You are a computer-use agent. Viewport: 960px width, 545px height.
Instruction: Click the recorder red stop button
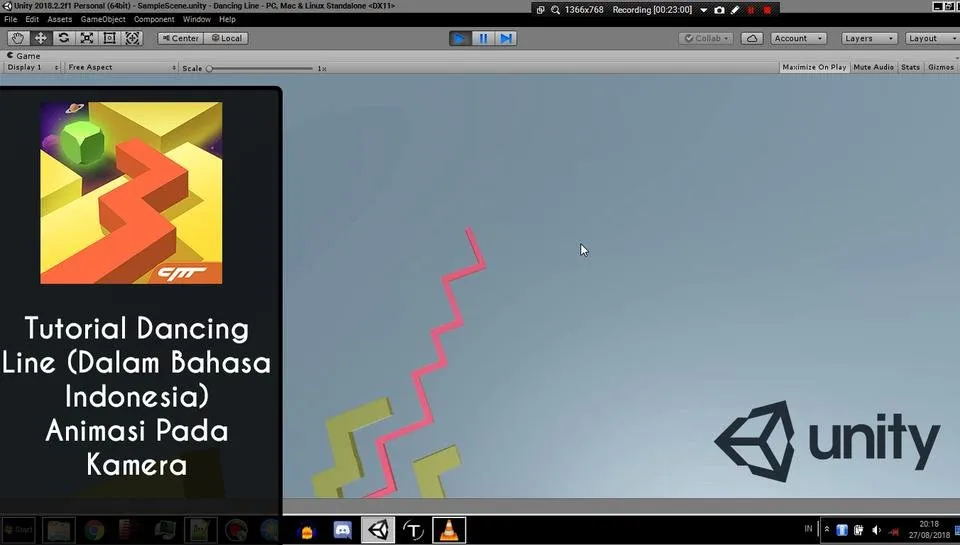coord(767,10)
